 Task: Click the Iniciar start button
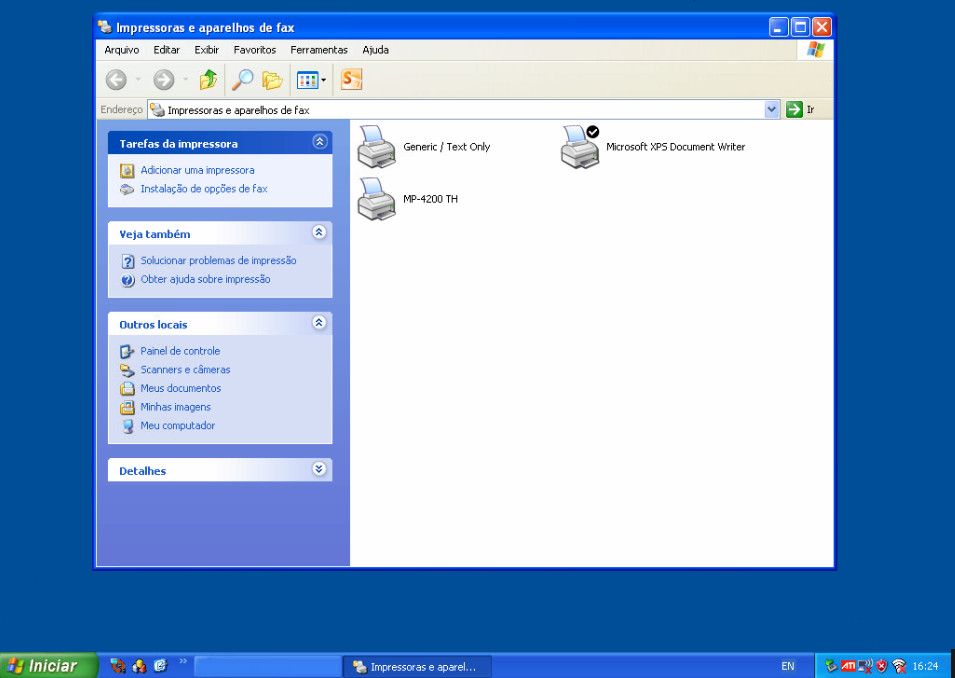(49, 666)
